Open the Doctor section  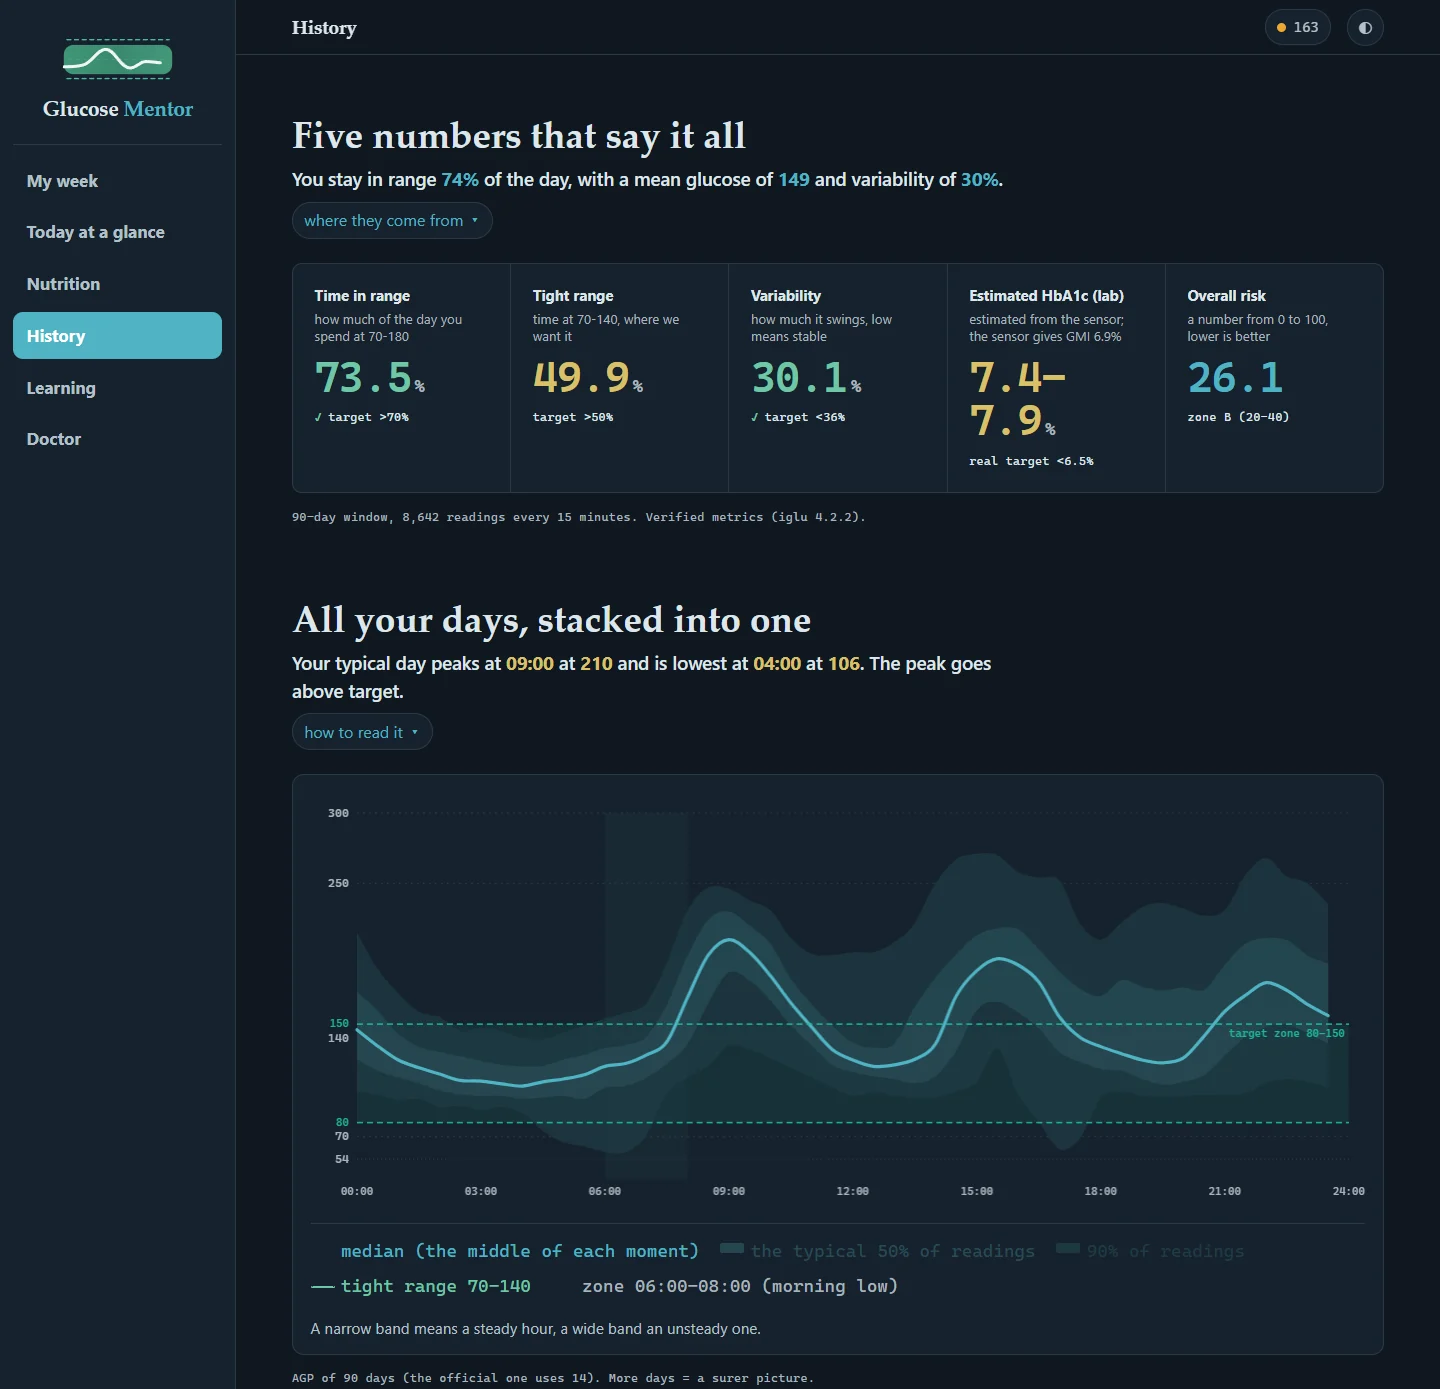(117, 439)
